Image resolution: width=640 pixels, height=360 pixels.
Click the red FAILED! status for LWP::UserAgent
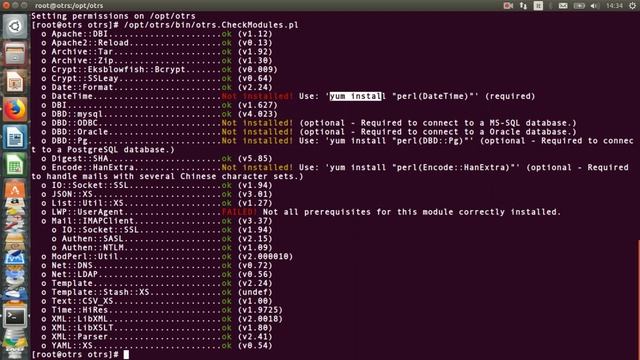[239, 212]
